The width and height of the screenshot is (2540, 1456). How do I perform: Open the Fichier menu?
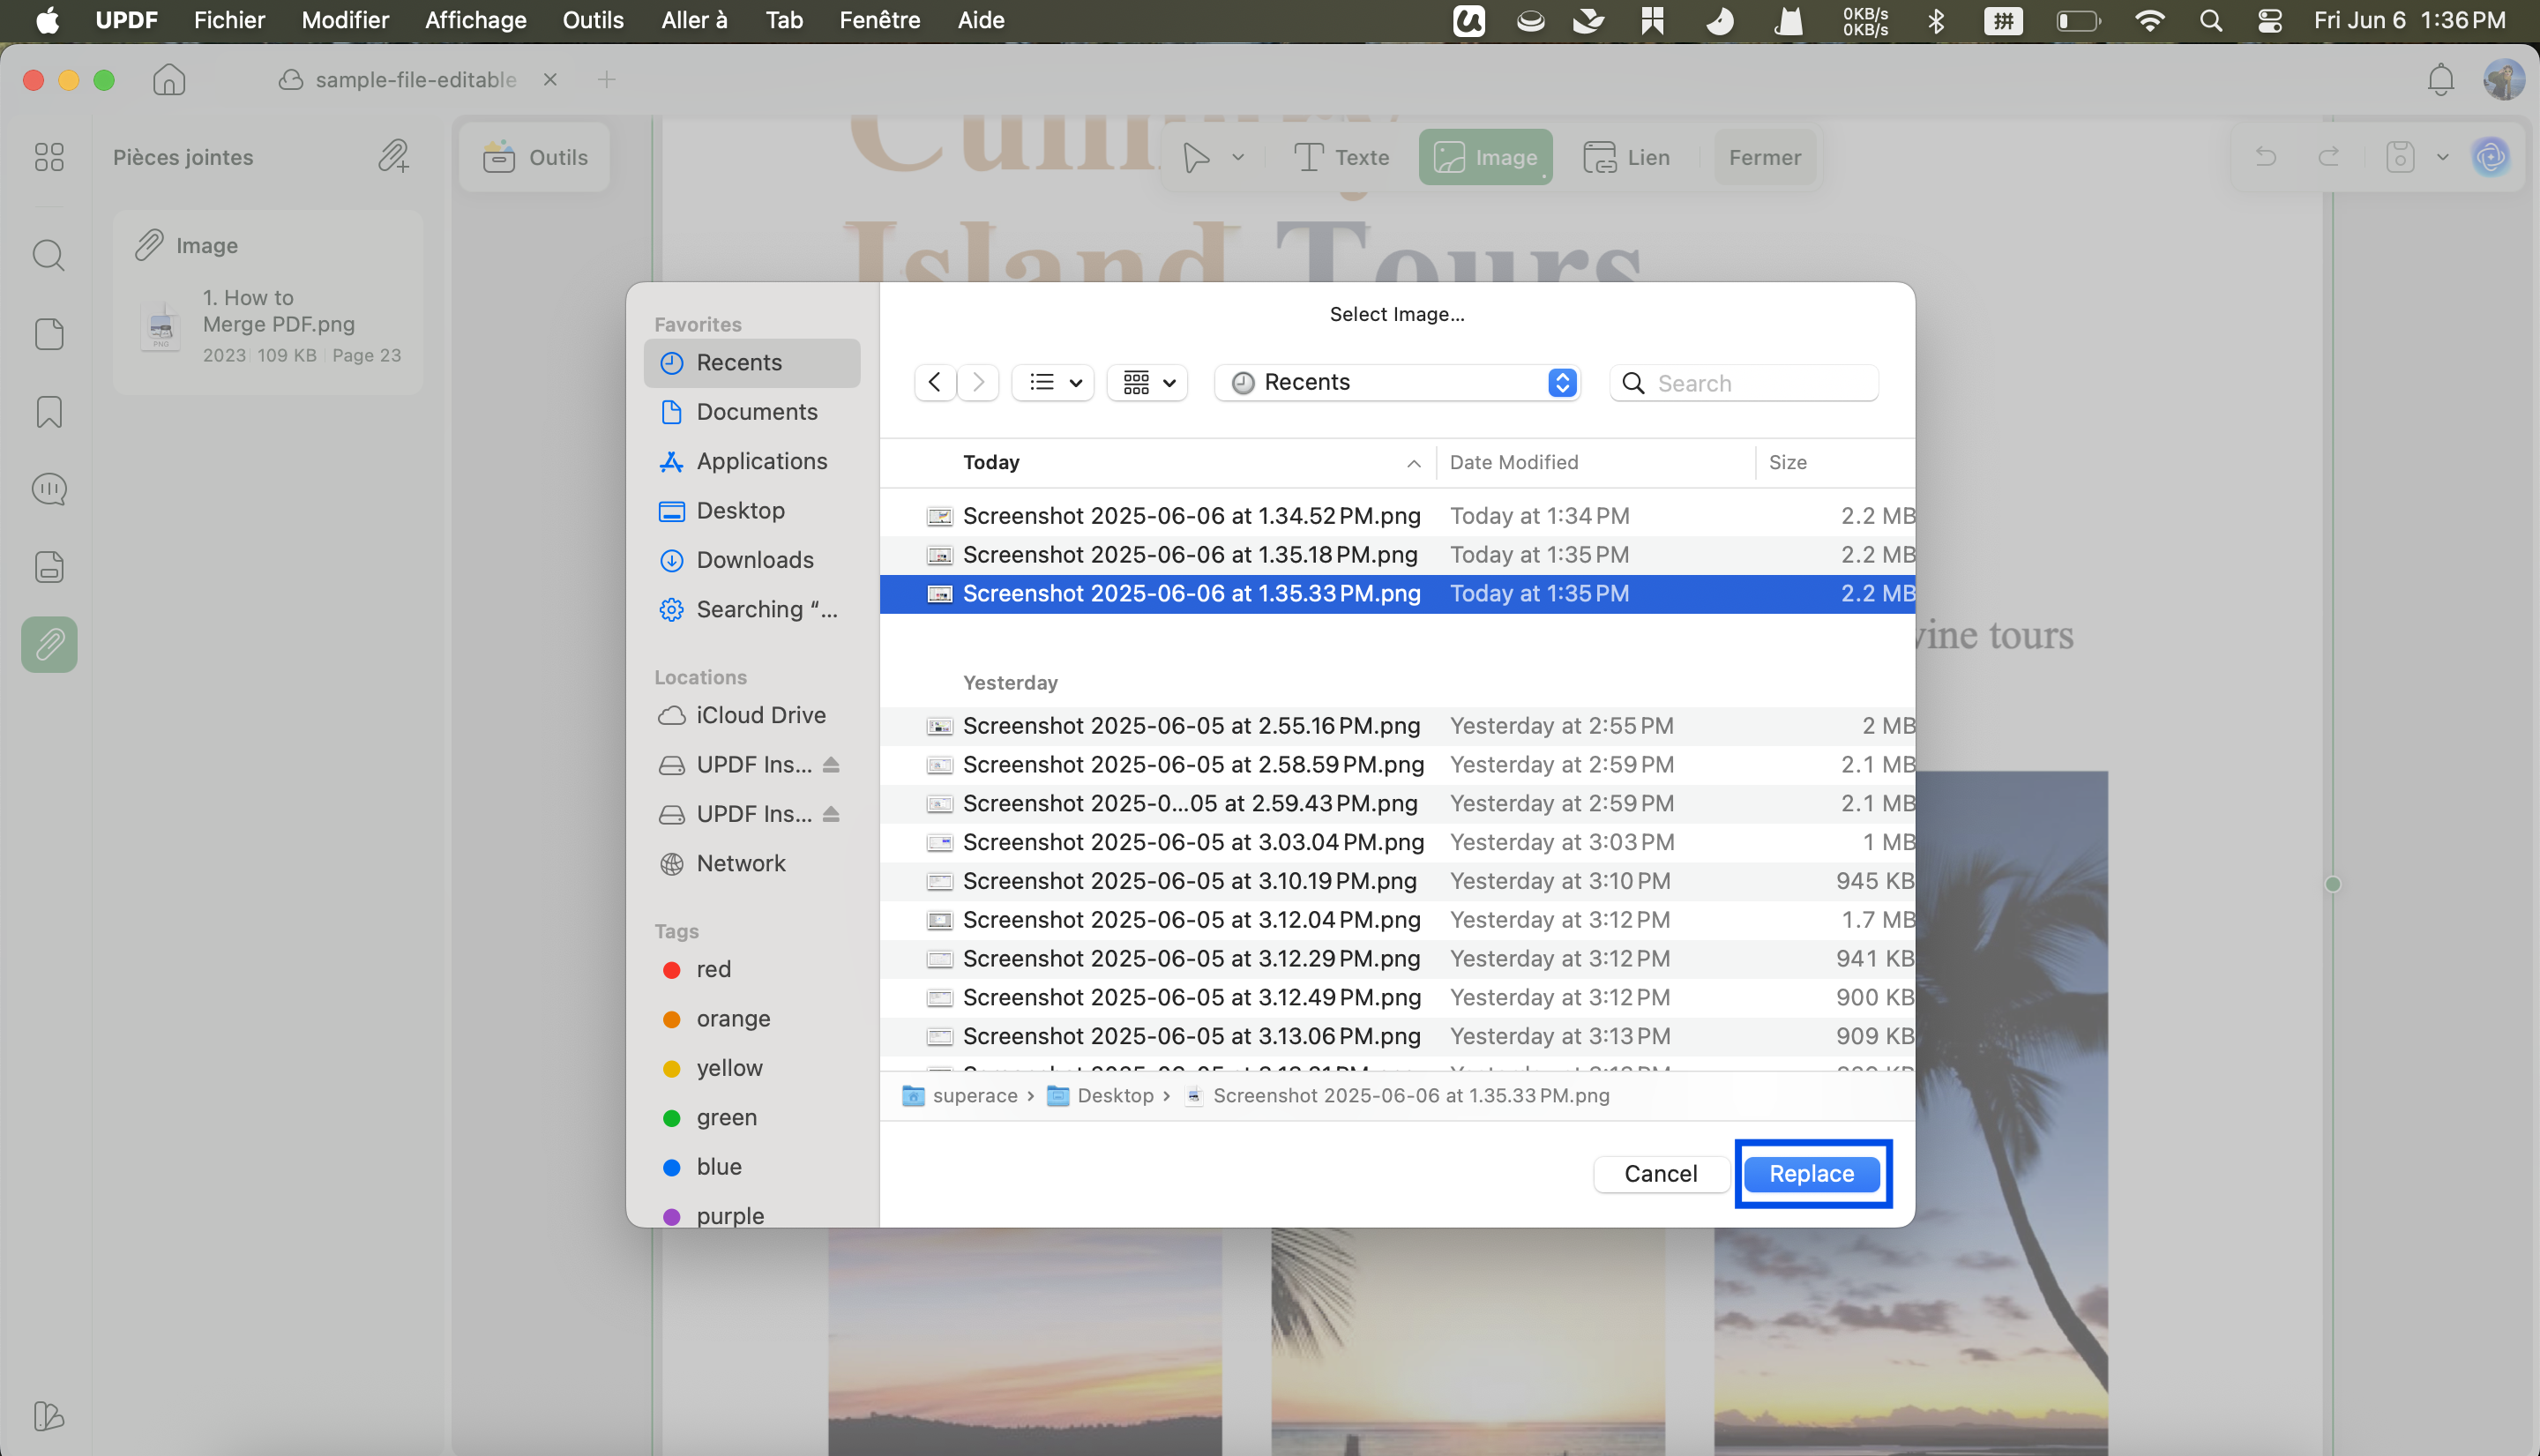pos(229,20)
